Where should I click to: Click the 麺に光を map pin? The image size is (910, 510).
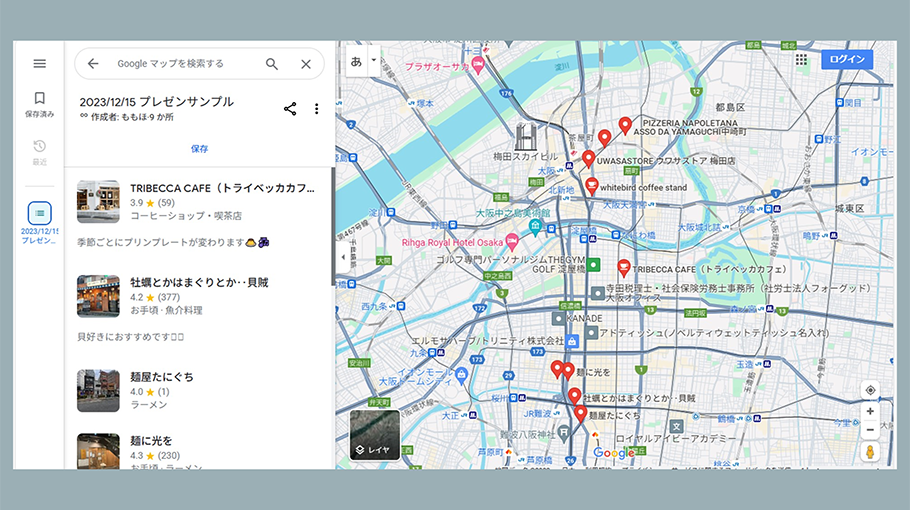pos(568,370)
